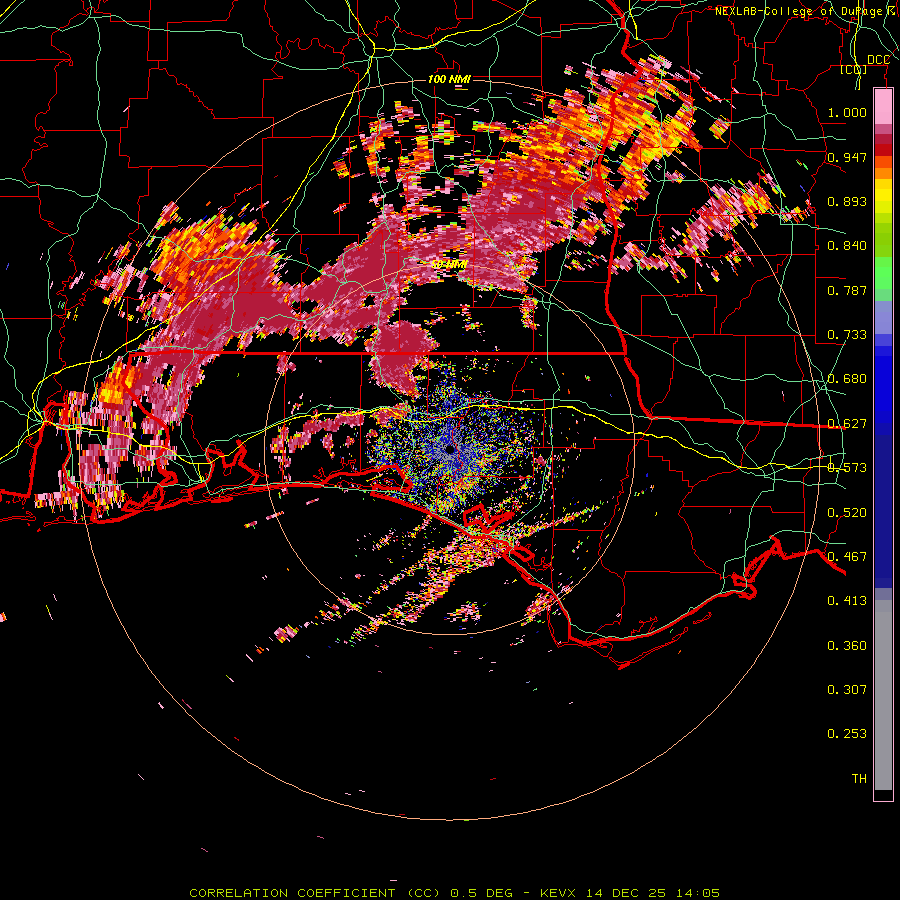Click the 100 NMI range ring label

point(449,79)
